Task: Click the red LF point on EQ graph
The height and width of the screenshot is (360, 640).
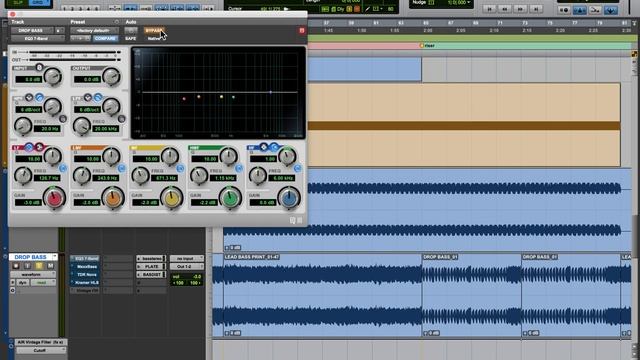Action: click(x=184, y=98)
